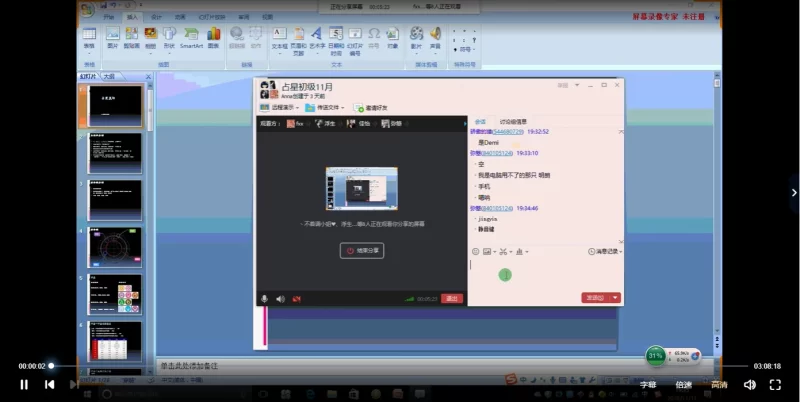Mute the microphone in the chat window

[265, 298]
